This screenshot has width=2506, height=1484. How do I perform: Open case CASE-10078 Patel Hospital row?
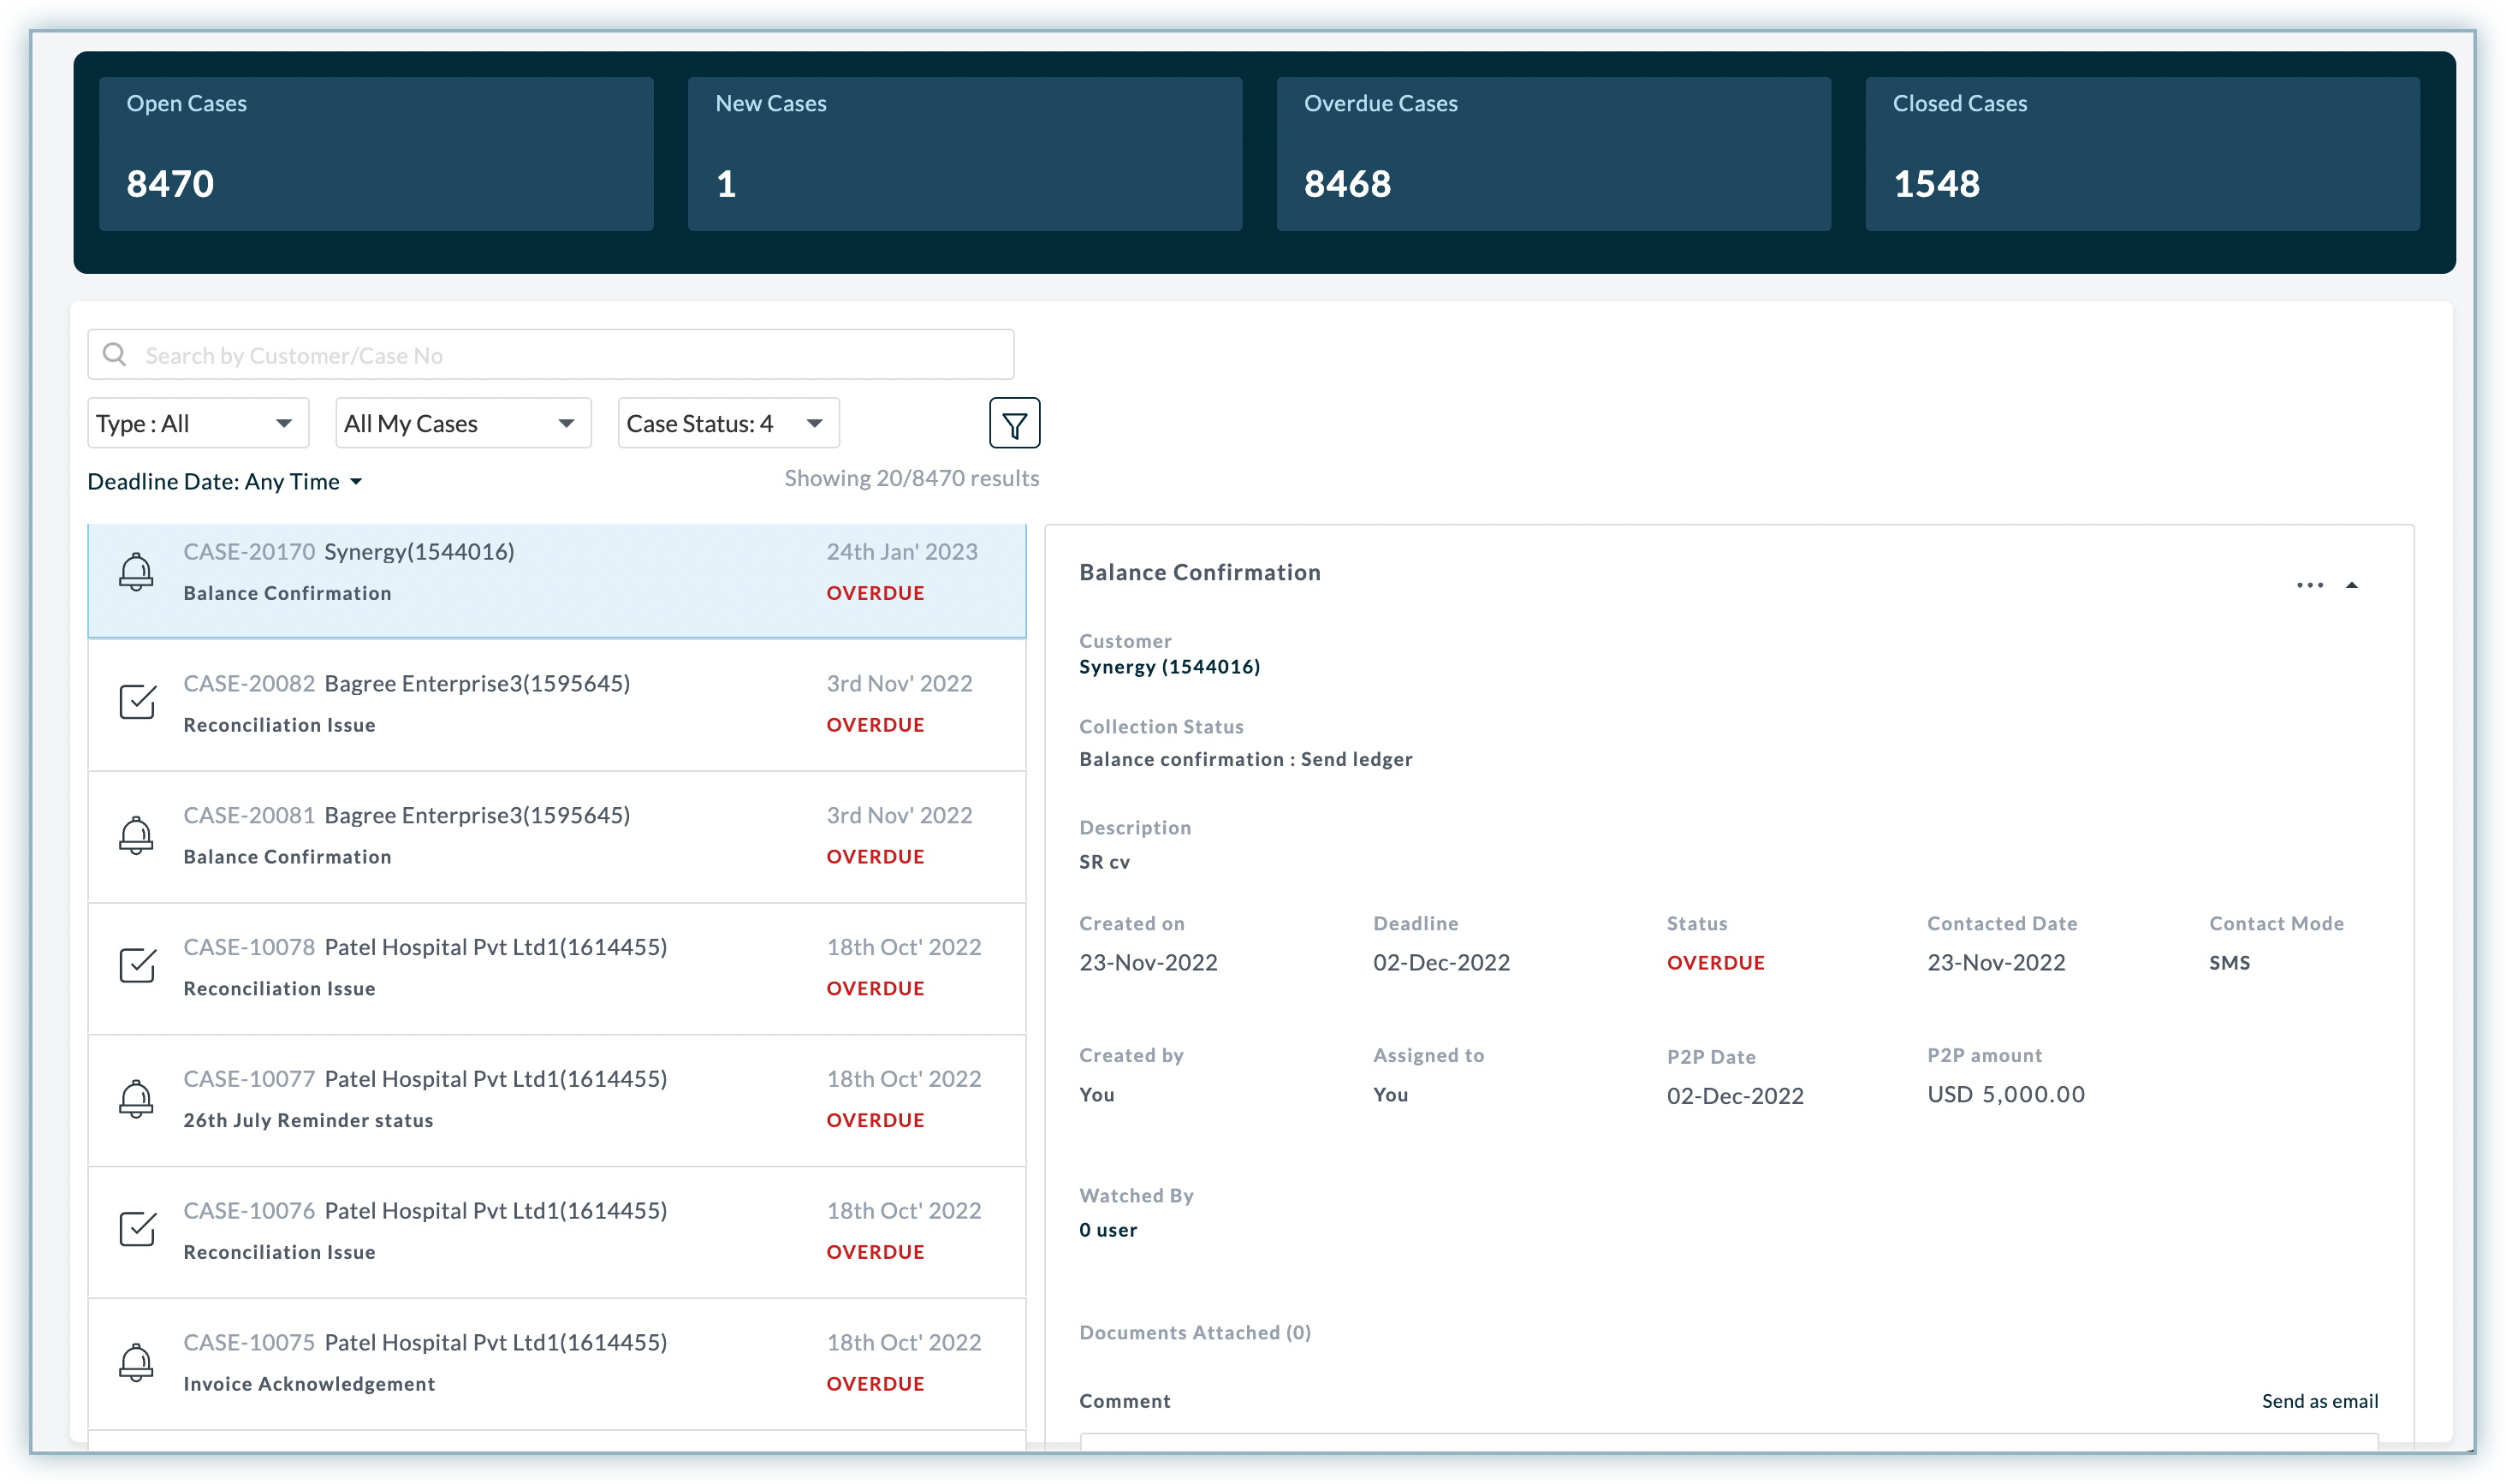[557, 969]
